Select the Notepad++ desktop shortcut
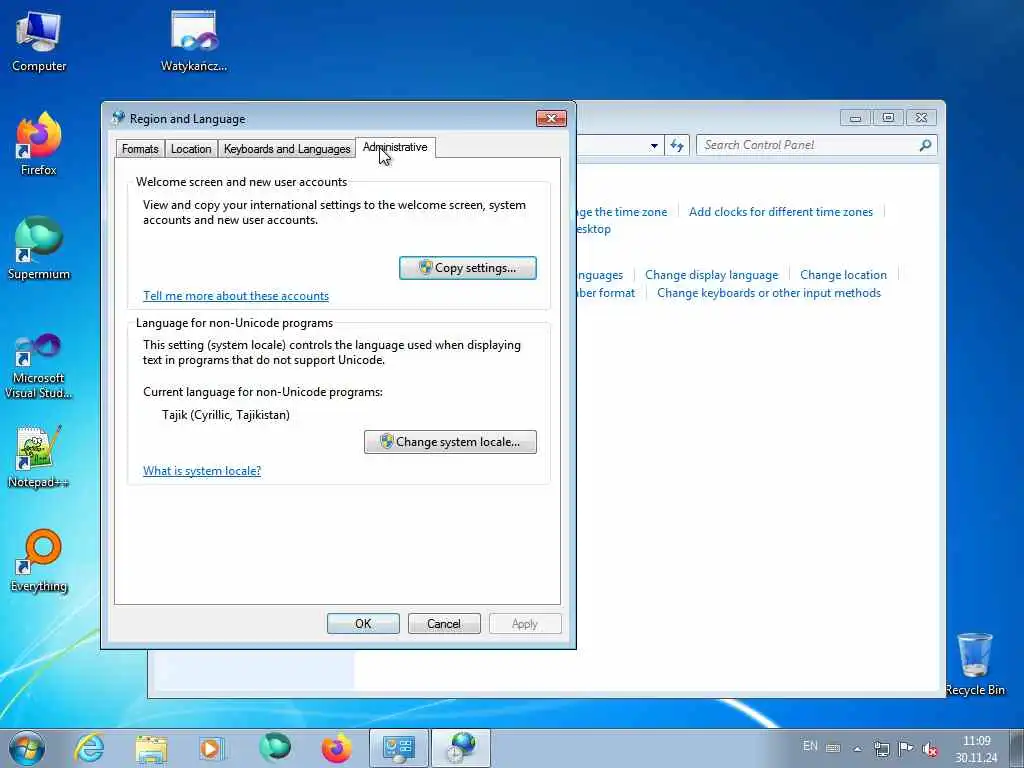 point(39,456)
